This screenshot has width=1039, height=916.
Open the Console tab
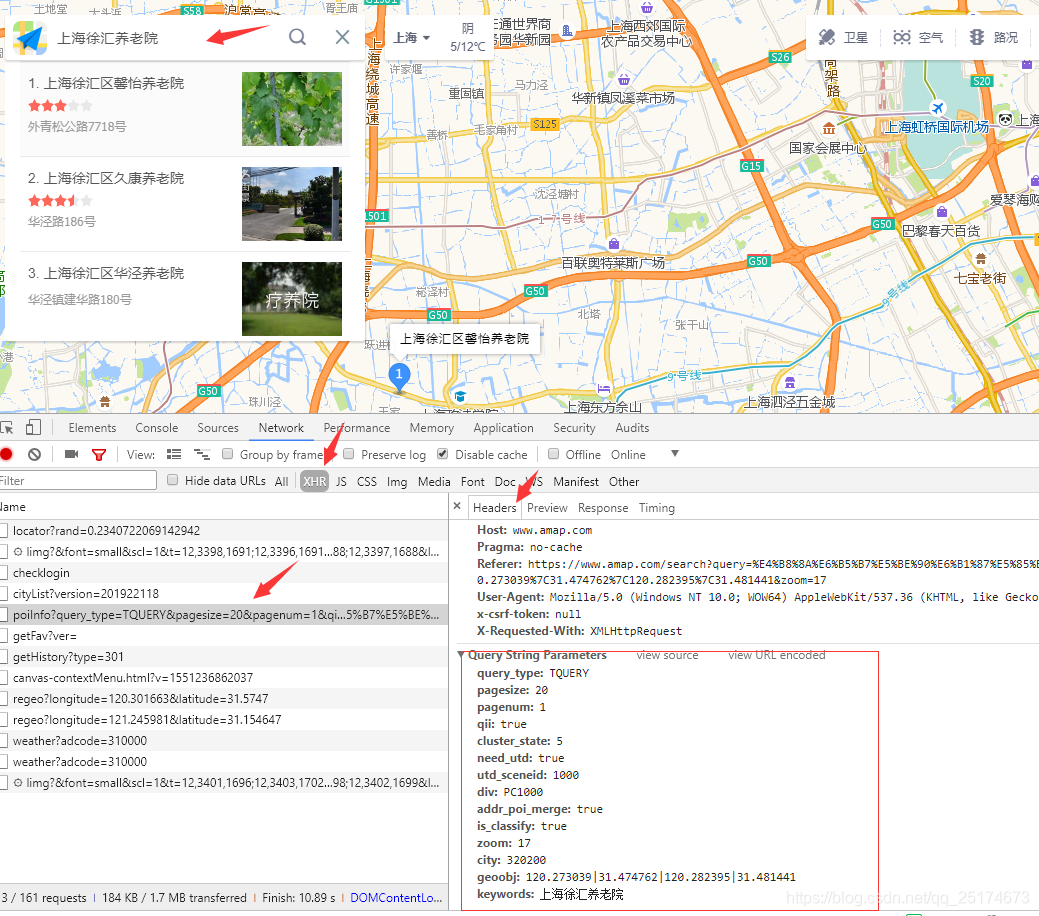[156, 428]
